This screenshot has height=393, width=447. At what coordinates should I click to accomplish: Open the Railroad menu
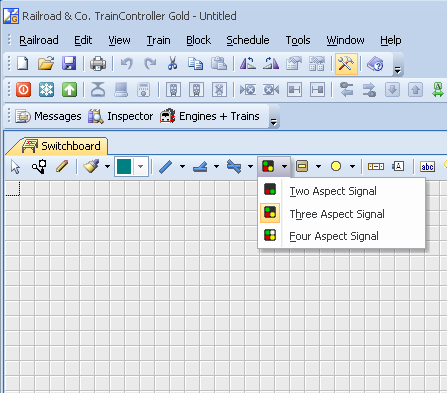click(39, 40)
